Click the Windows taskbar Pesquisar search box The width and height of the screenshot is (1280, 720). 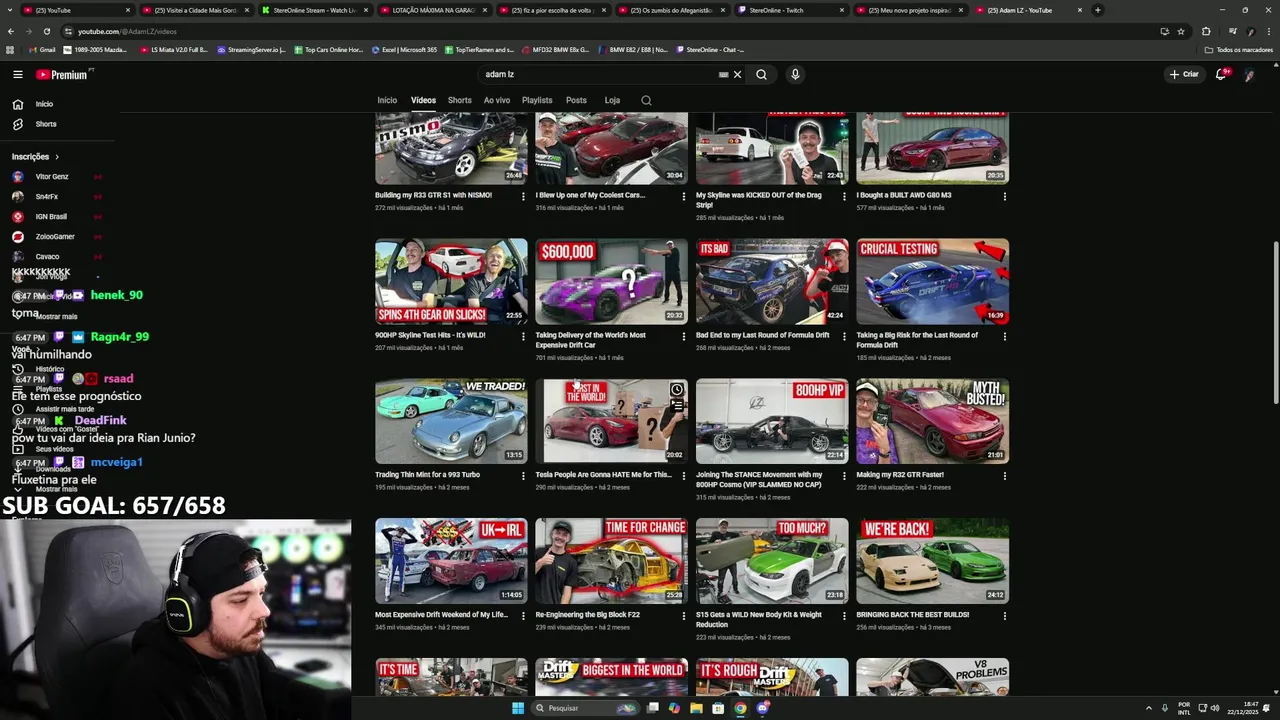tap(585, 708)
